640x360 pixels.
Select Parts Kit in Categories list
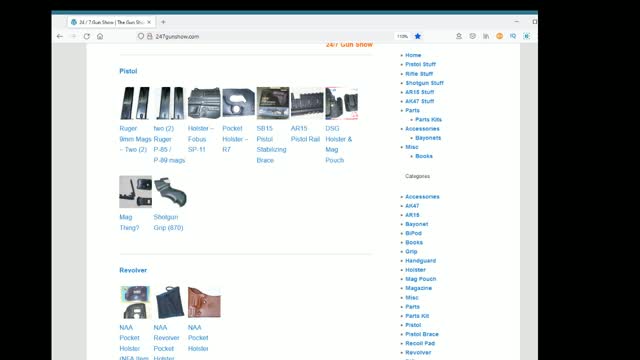click(x=417, y=316)
